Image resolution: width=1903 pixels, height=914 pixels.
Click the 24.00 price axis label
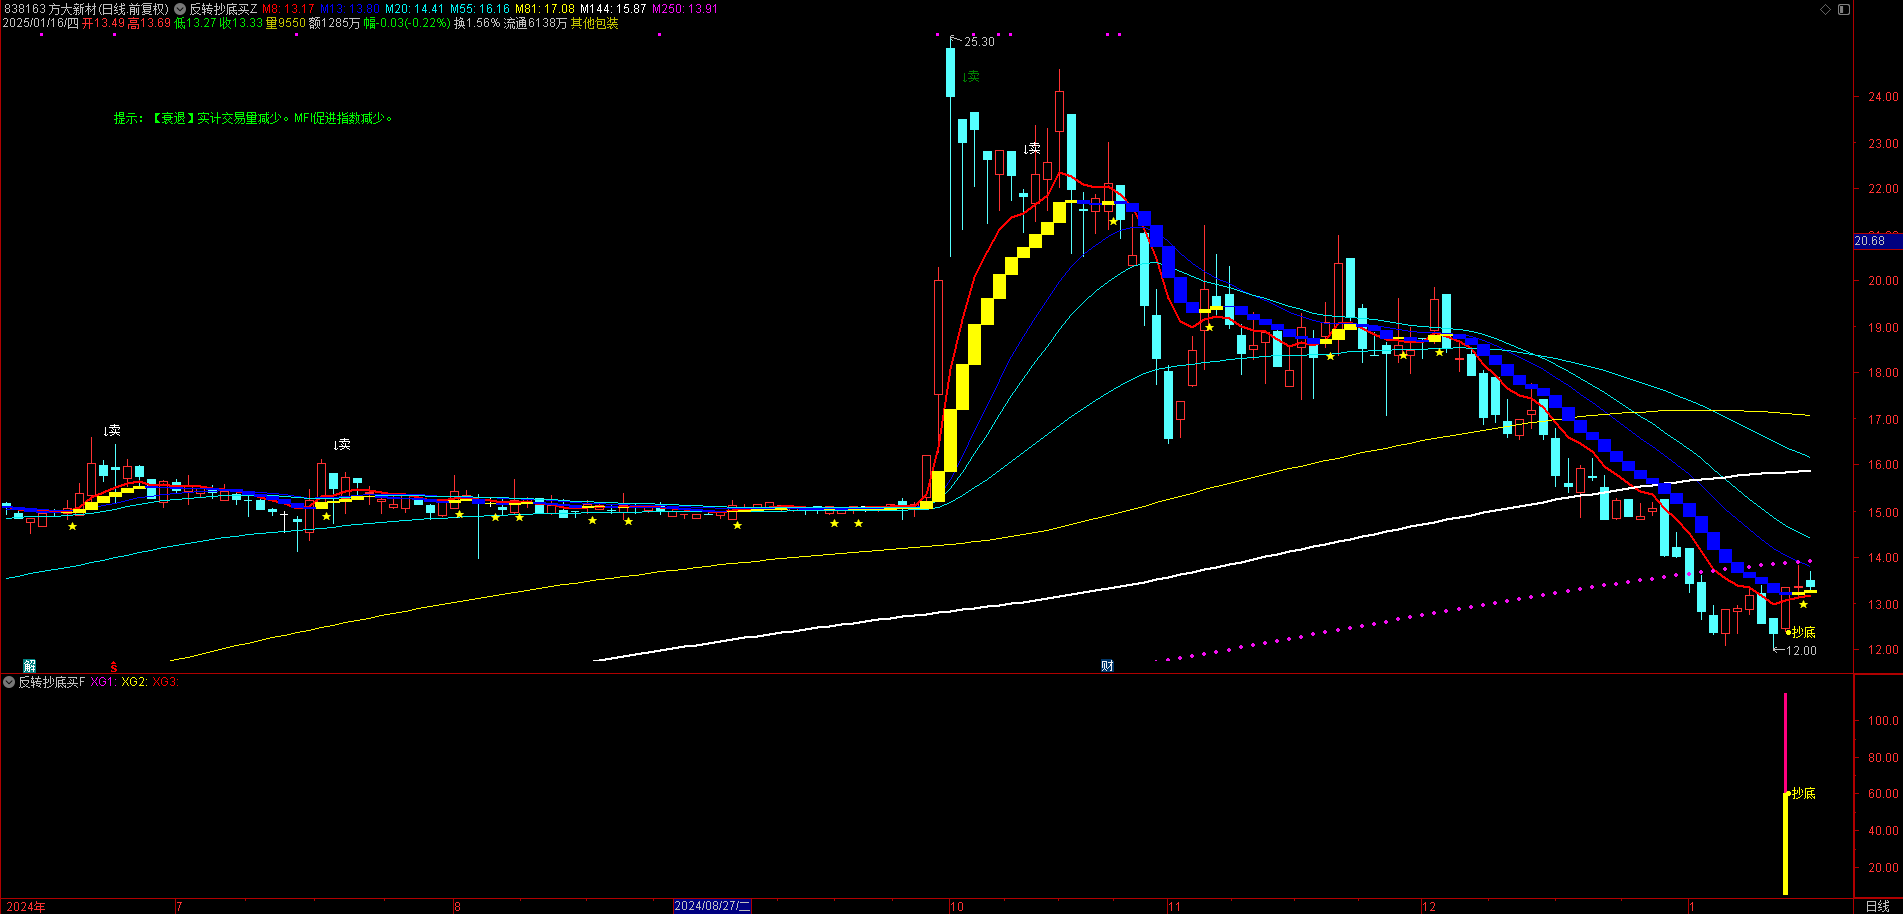[x=1883, y=97]
